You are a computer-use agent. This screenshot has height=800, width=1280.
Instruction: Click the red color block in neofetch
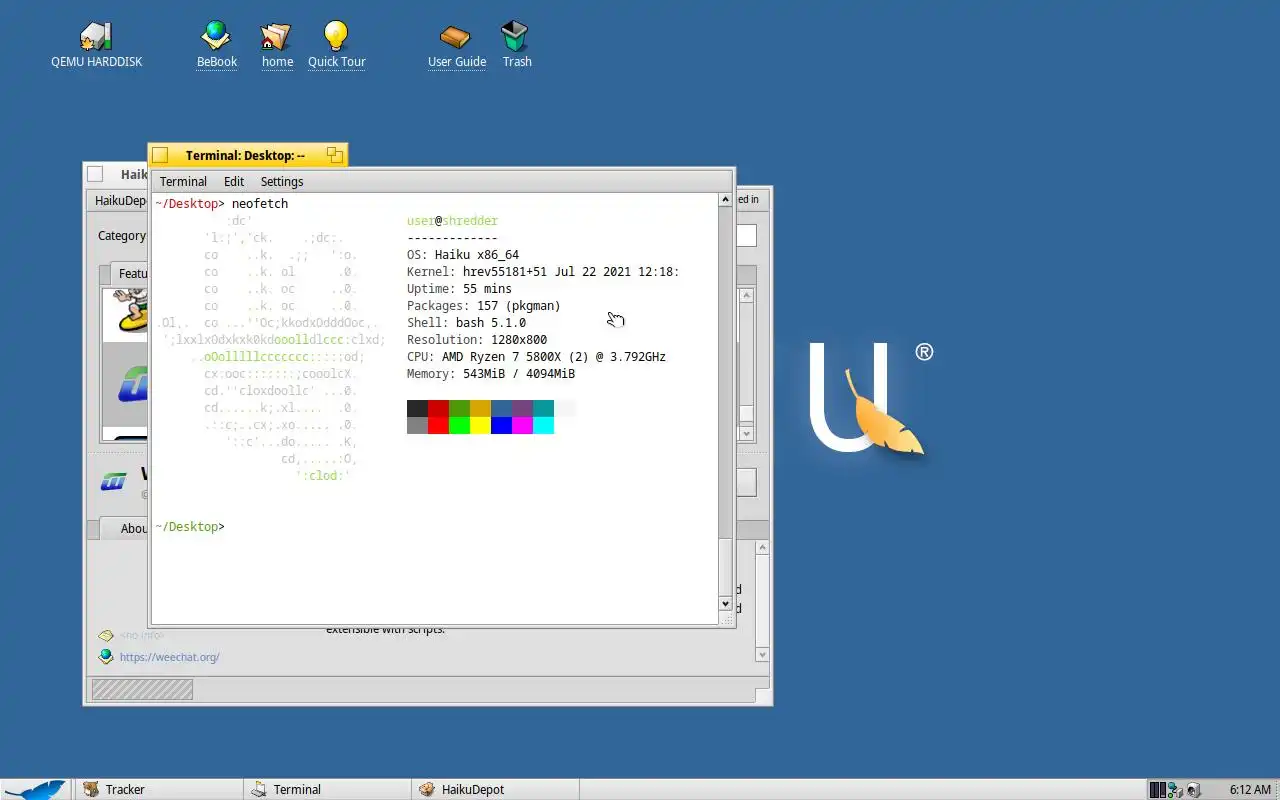(438, 408)
